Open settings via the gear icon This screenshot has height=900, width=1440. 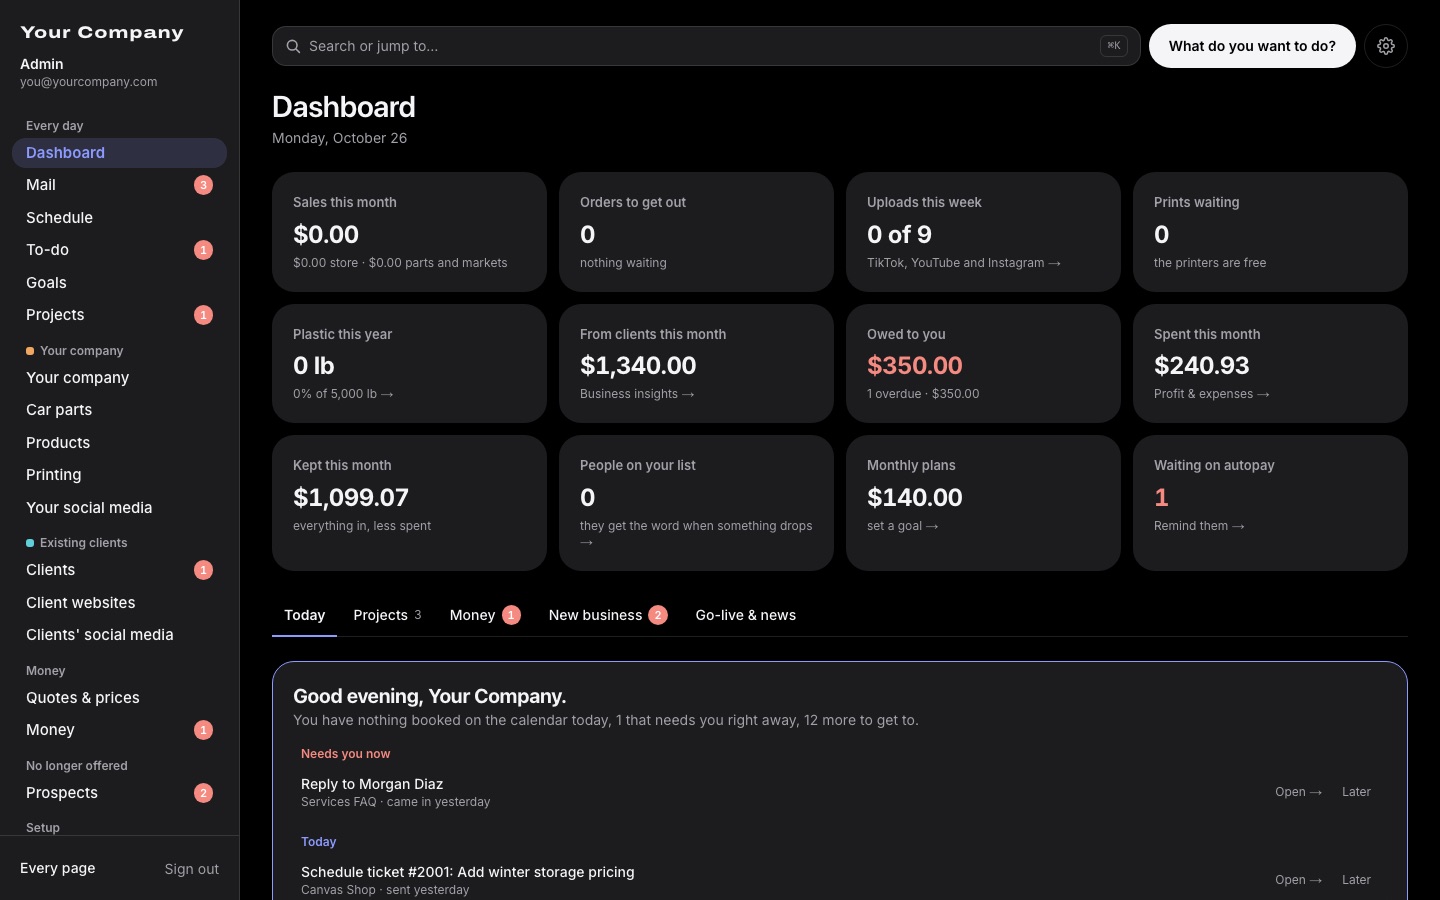click(1386, 46)
